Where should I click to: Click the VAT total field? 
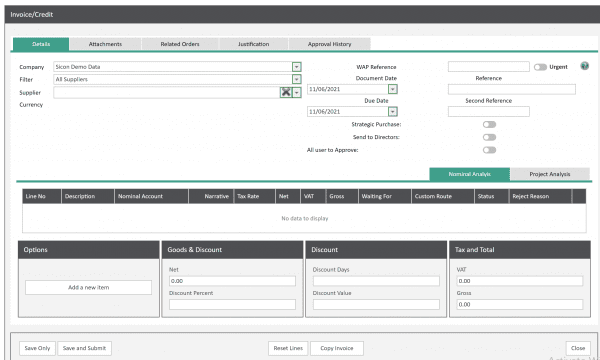[520, 281]
